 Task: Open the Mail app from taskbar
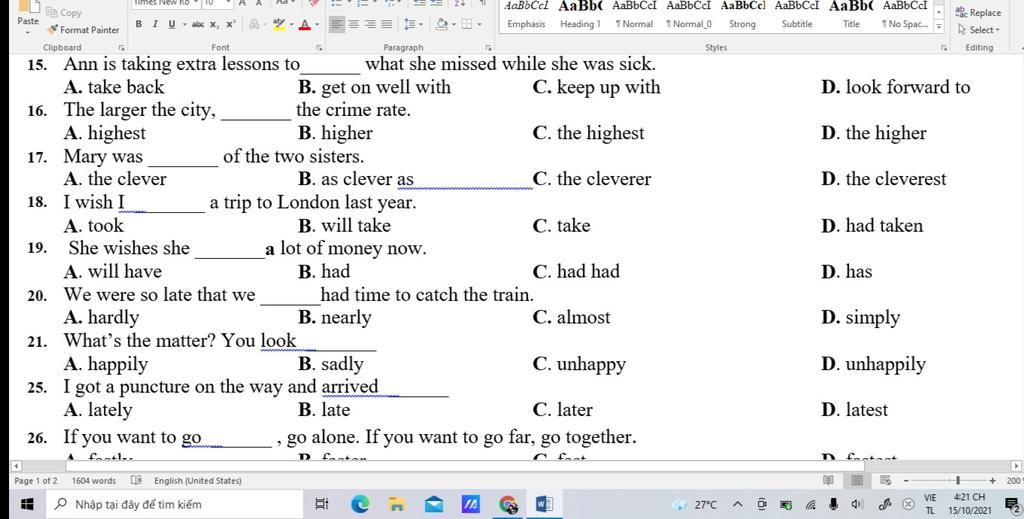coord(434,504)
